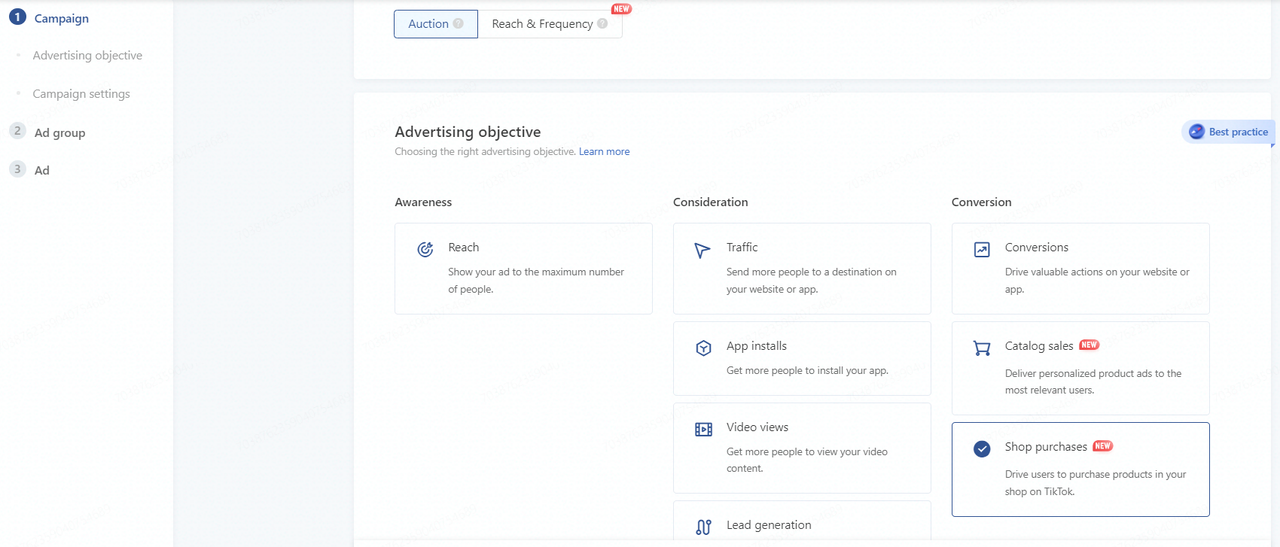Jump to Campaign settings section
The width and height of the screenshot is (1280, 547).
(81, 94)
